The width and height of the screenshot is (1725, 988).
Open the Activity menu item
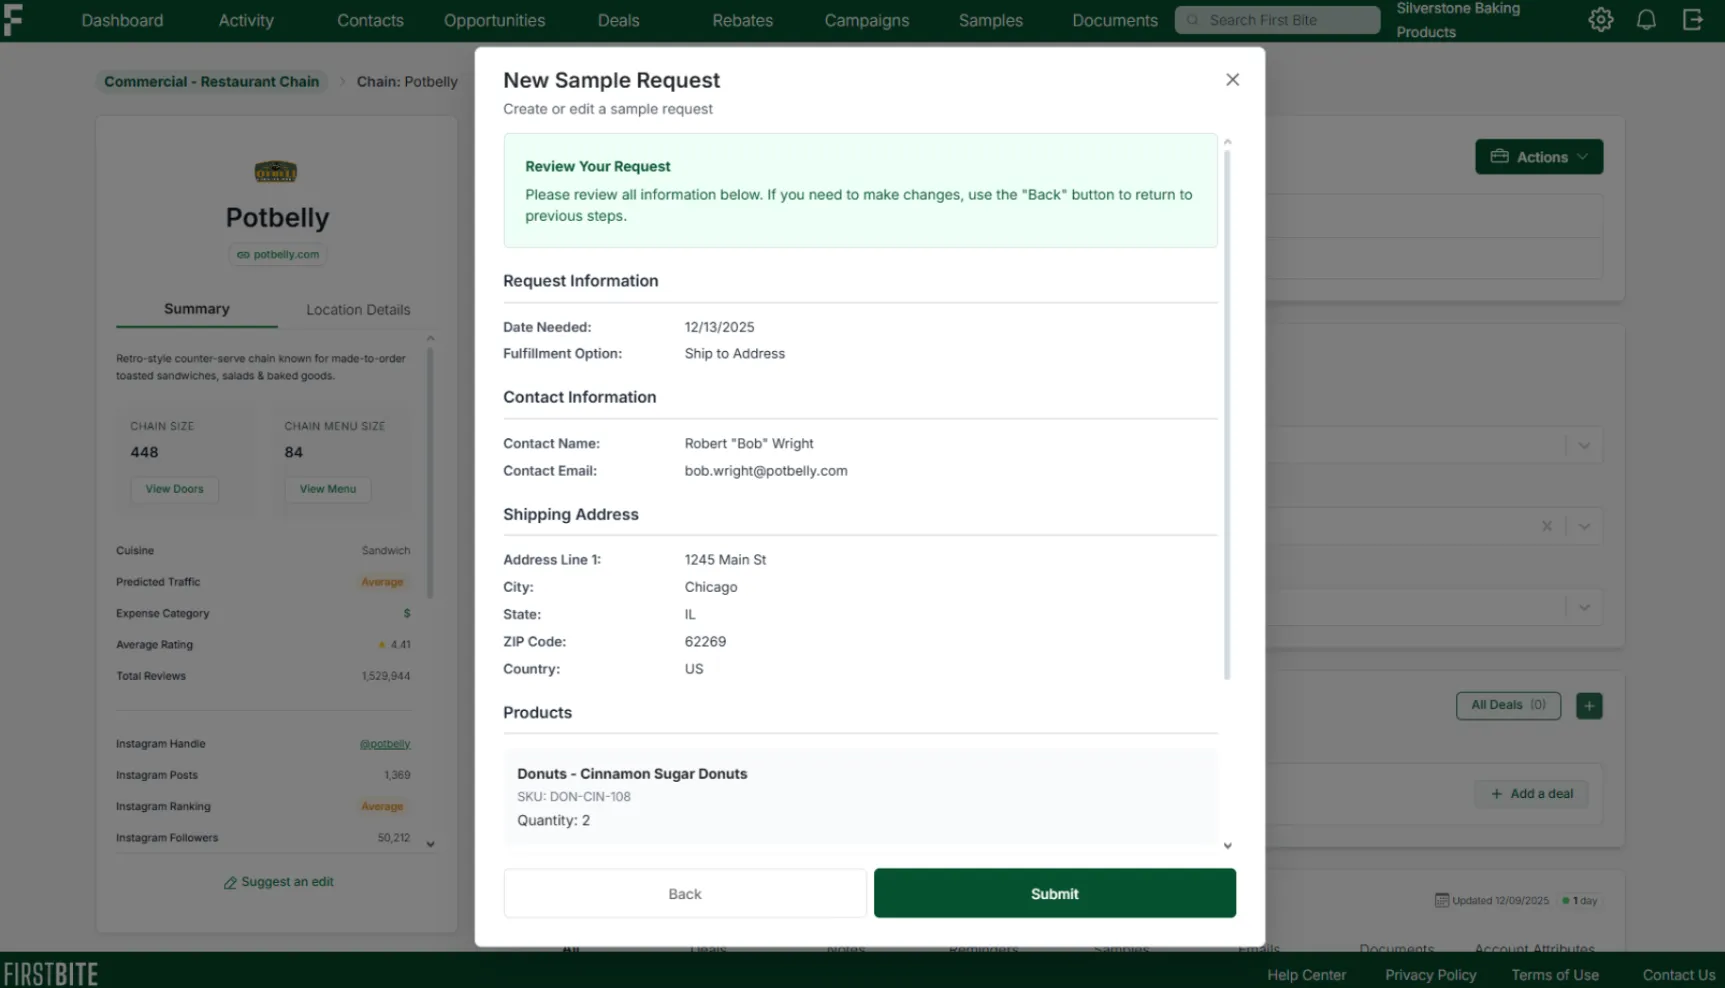(246, 20)
